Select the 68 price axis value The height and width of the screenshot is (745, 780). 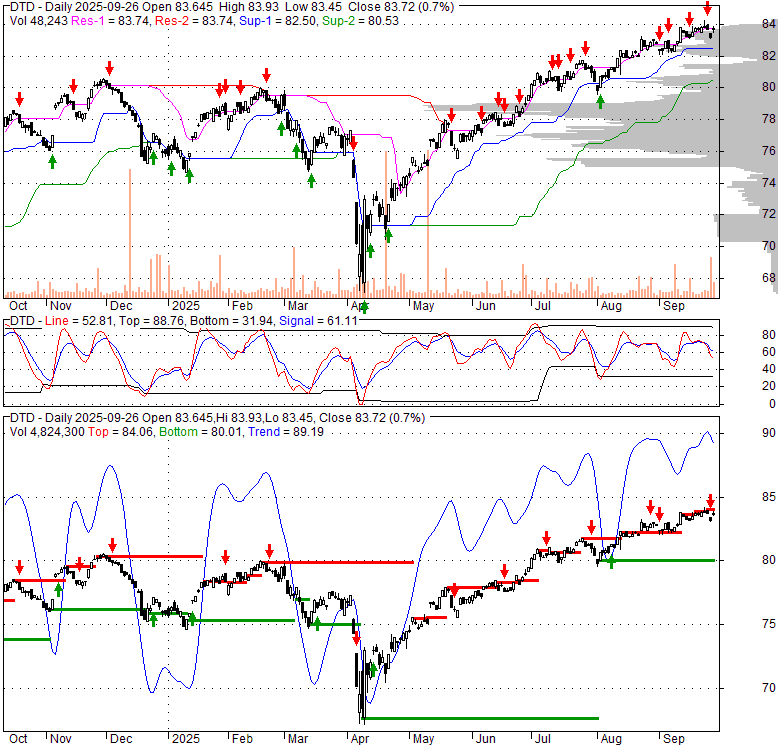pos(769,278)
